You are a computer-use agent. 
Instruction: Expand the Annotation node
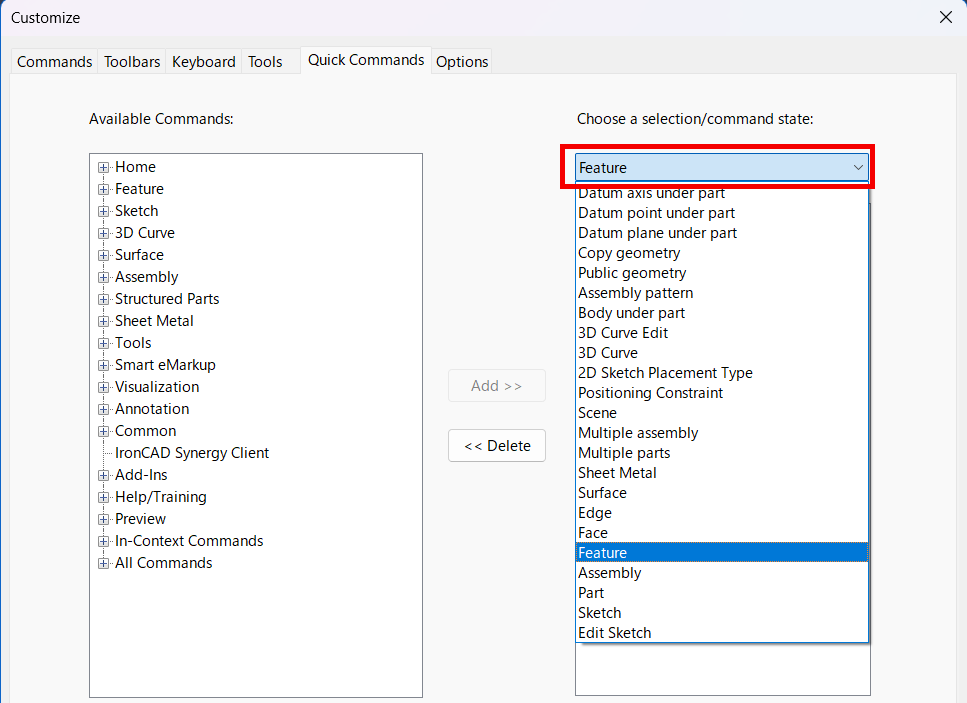click(x=104, y=409)
